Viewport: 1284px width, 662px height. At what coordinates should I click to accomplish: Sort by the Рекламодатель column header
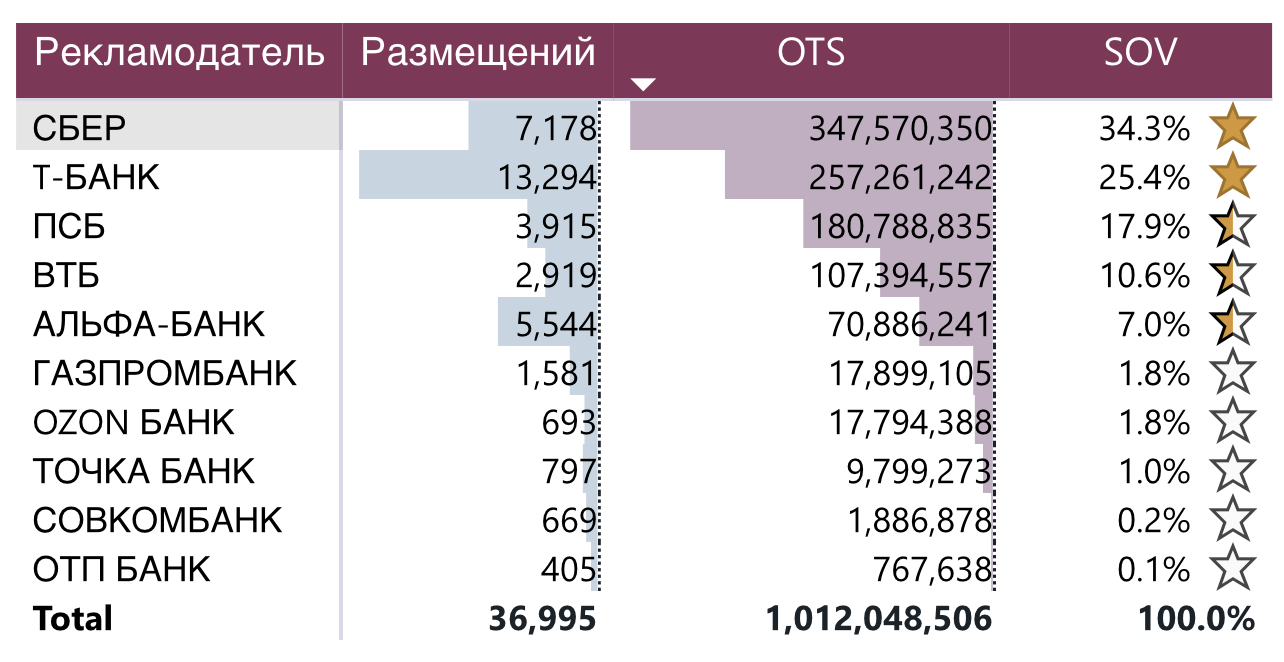180,52
